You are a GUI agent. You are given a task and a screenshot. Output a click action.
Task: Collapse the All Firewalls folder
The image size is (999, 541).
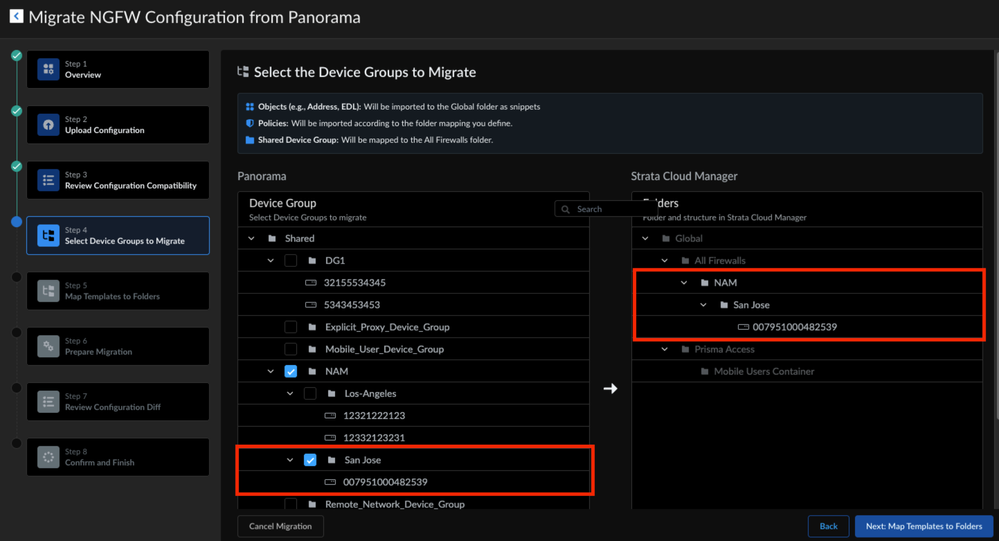tap(665, 261)
